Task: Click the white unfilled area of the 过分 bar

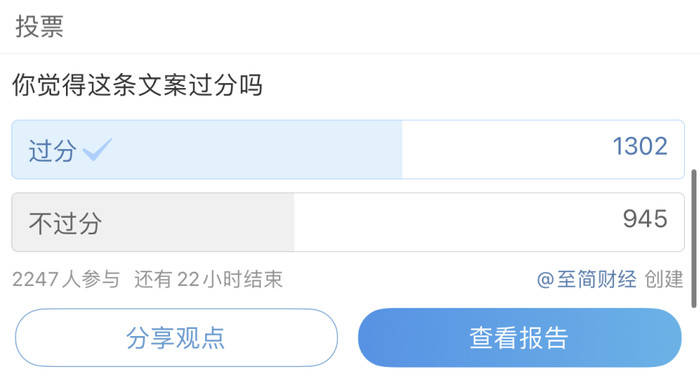Action: (543, 150)
